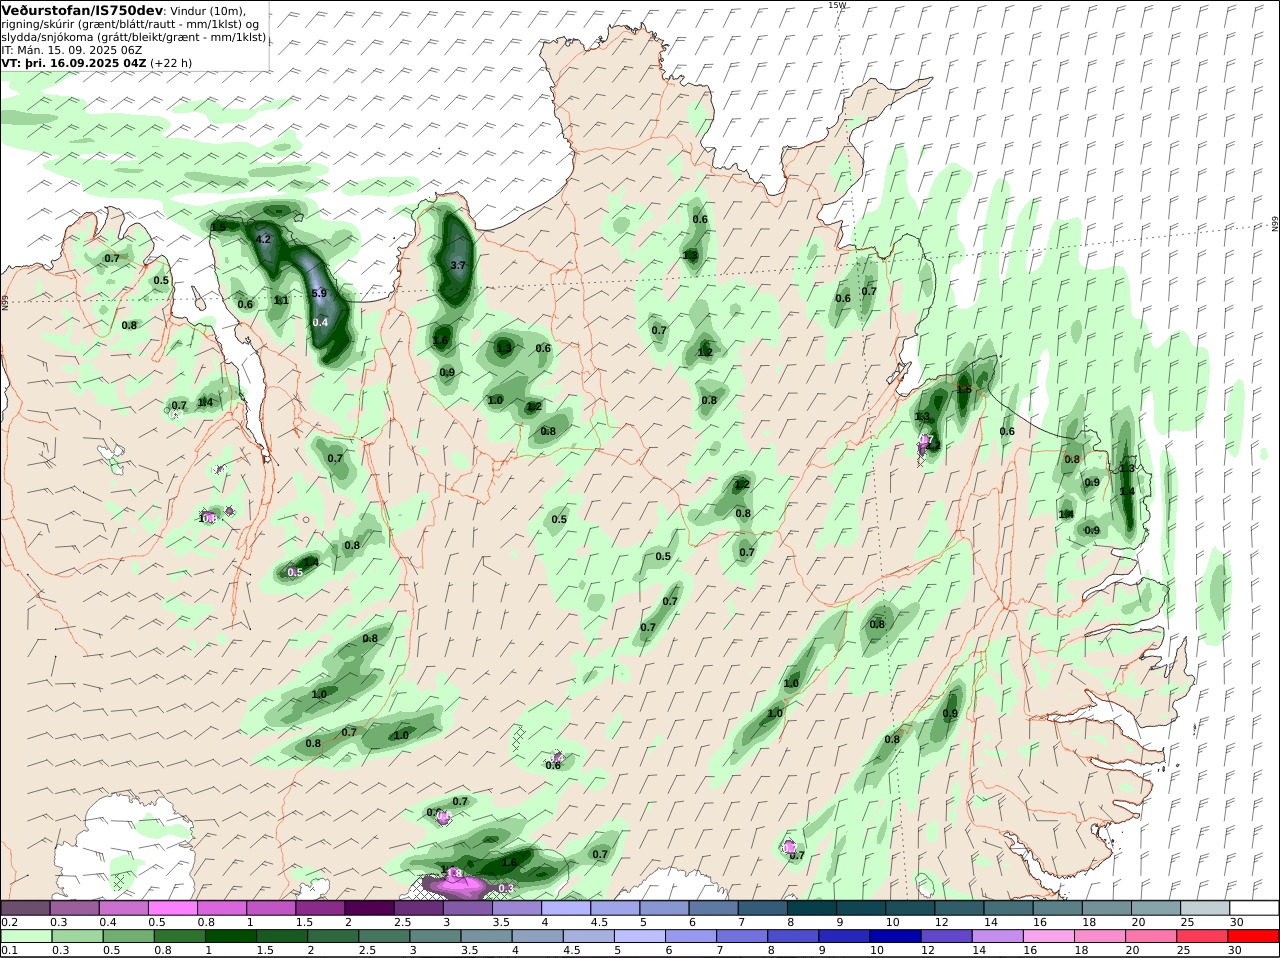Click the valid time line 'VT: þri. 16.09.2025 04Z'
The height and width of the screenshot is (958, 1280).
click(x=74, y=63)
